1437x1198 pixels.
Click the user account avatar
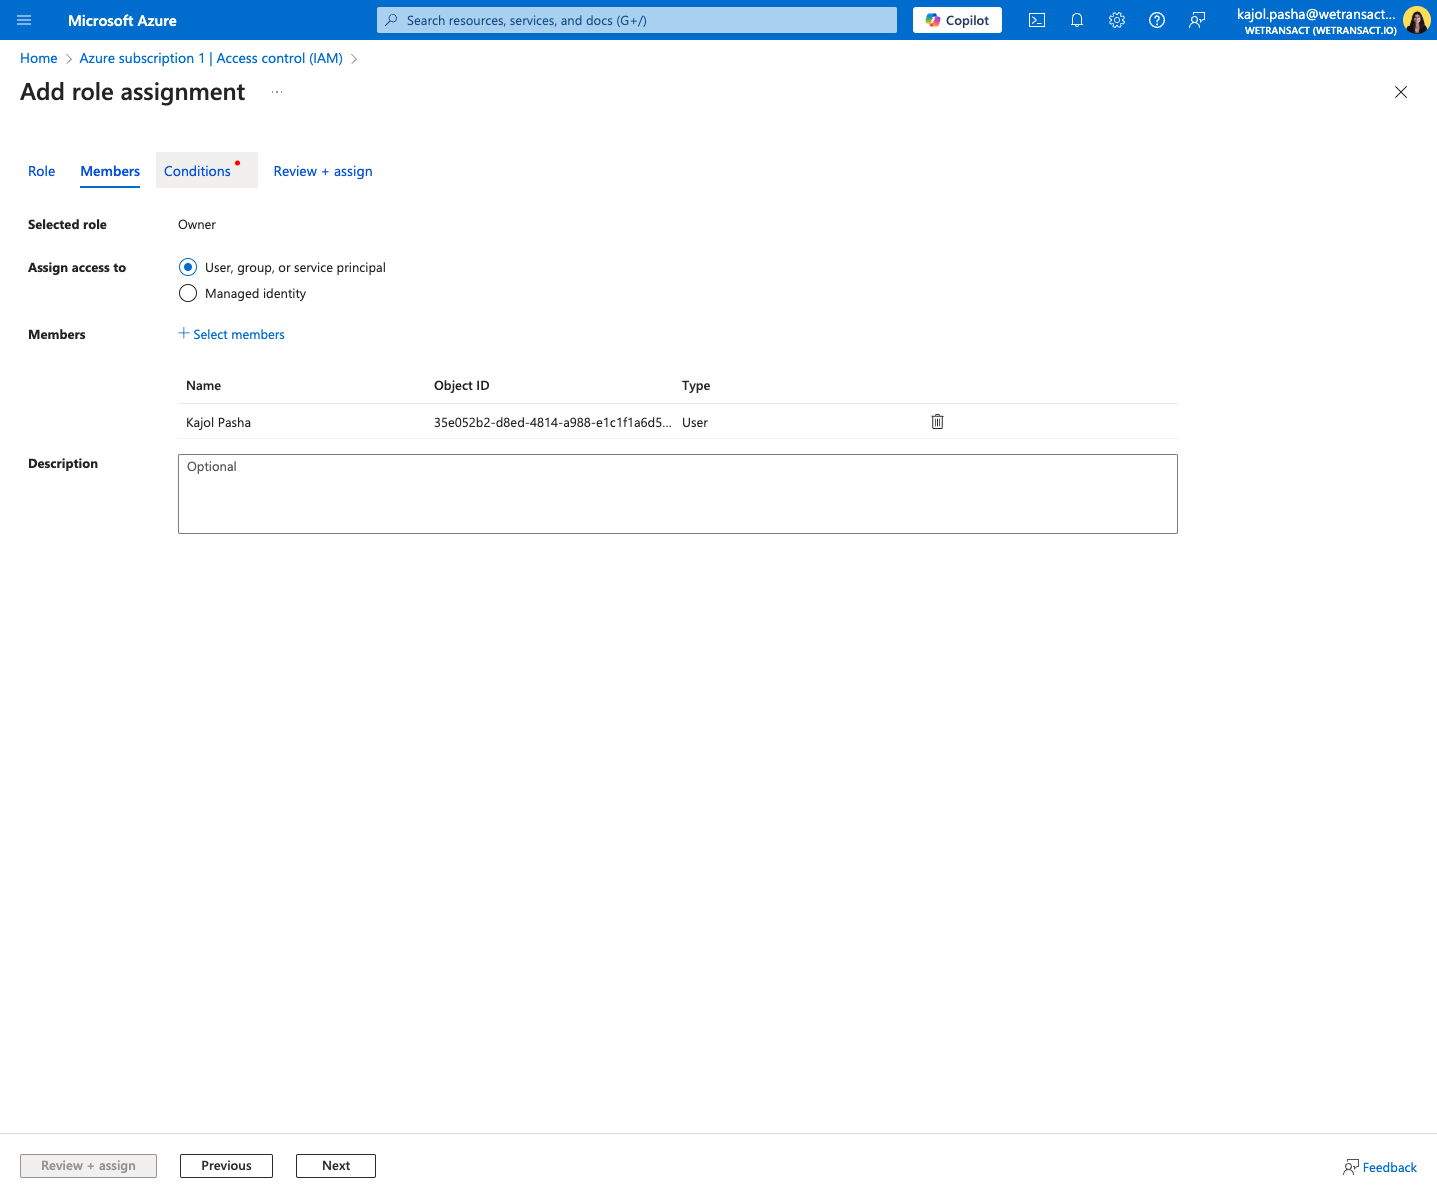tap(1417, 20)
